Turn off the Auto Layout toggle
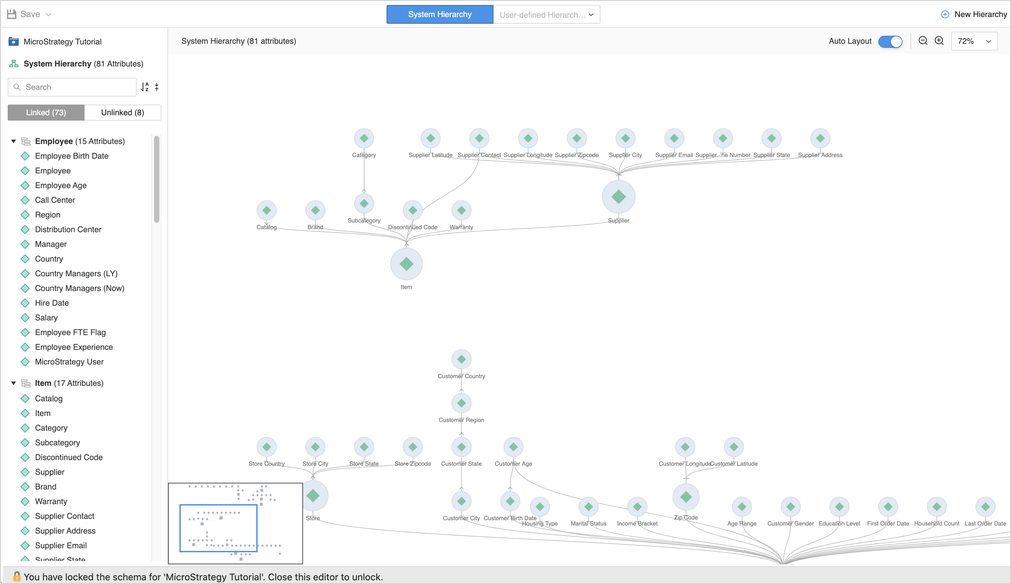The height and width of the screenshot is (584, 1011). click(889, 41)
